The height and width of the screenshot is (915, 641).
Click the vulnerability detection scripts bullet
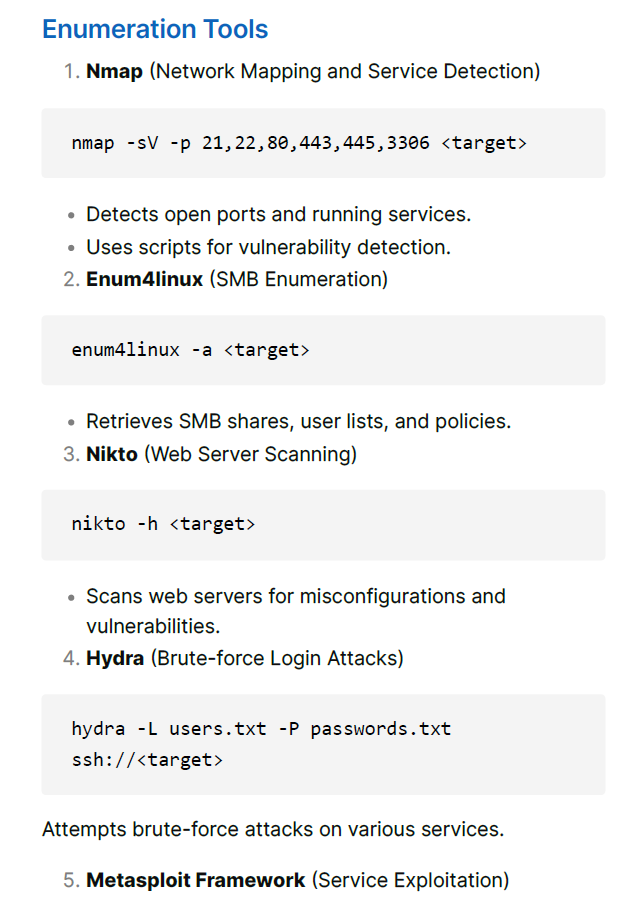pyautogui.click(x=269, y=247)
